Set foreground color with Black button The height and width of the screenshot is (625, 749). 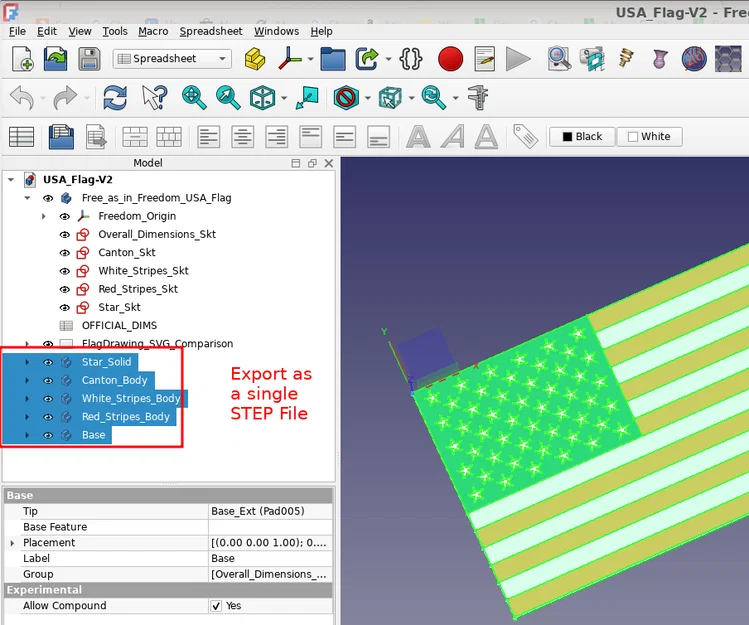tap(582, 137)
